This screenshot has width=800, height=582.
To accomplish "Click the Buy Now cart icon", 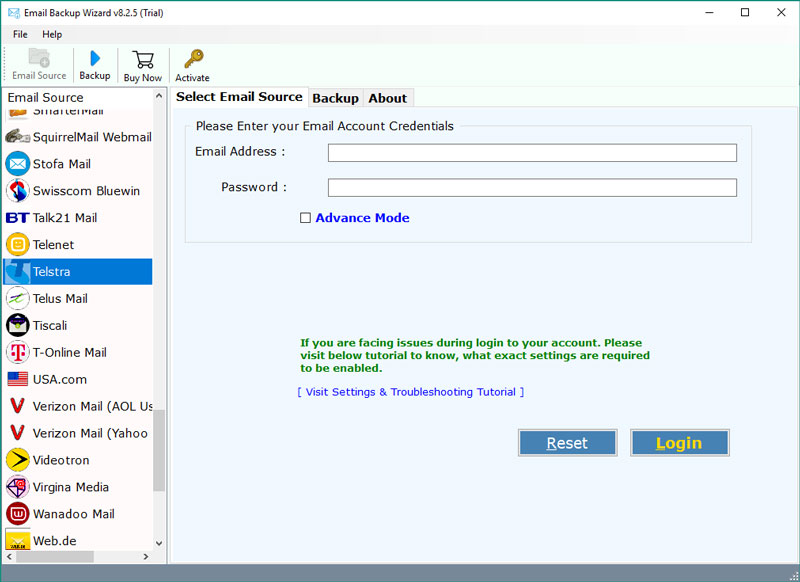I will click(x=143, y=60).
